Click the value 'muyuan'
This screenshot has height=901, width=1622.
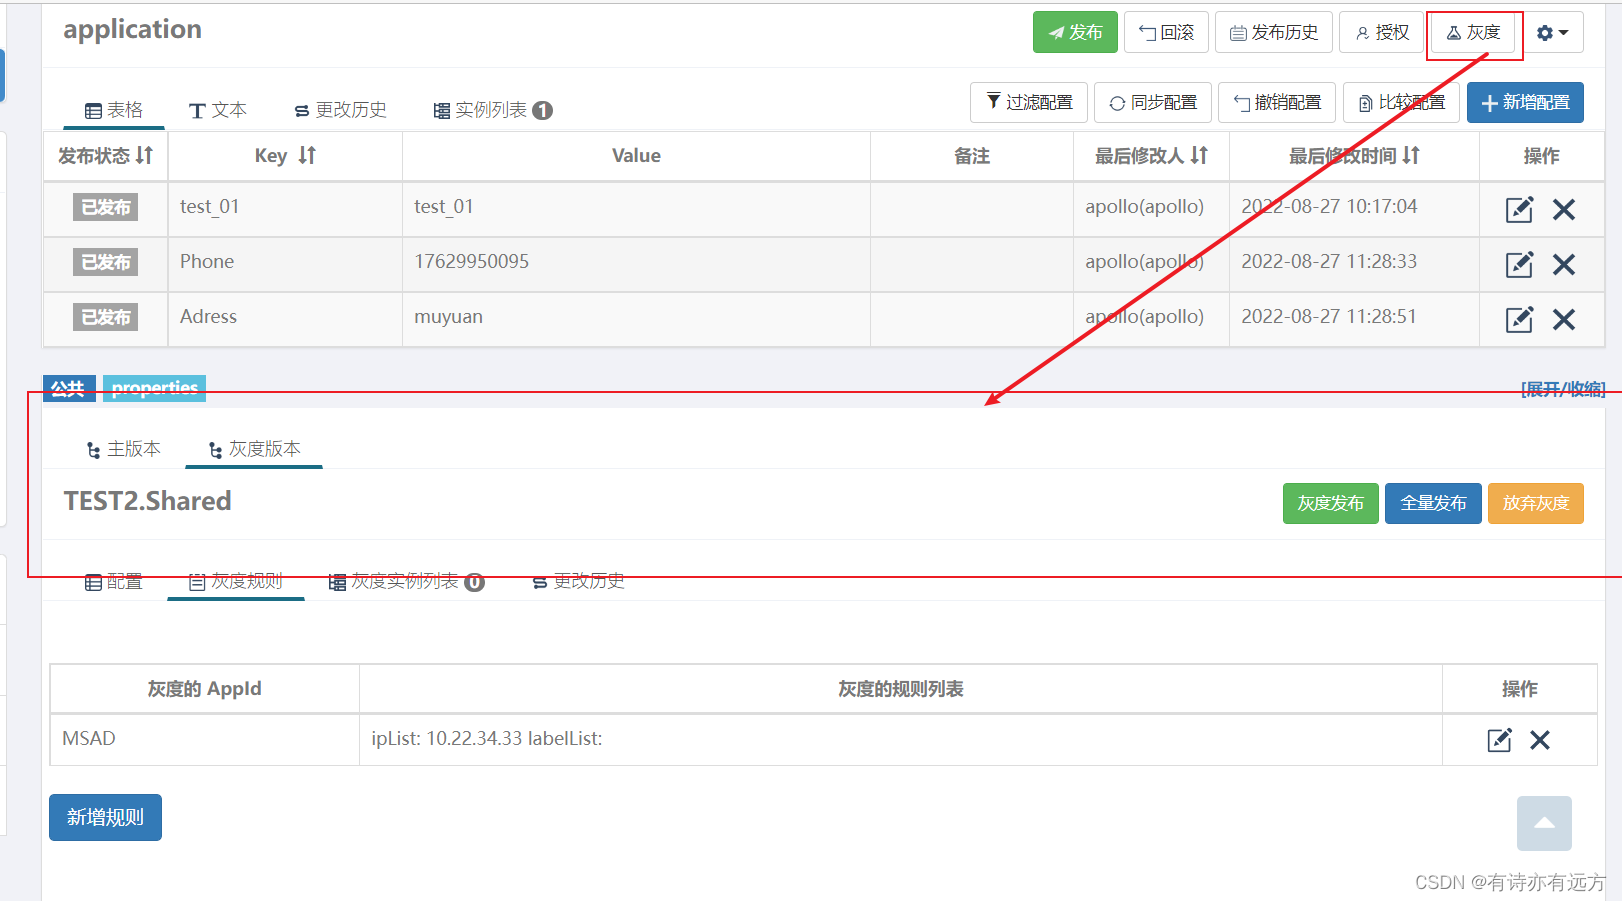click(449, 317)
